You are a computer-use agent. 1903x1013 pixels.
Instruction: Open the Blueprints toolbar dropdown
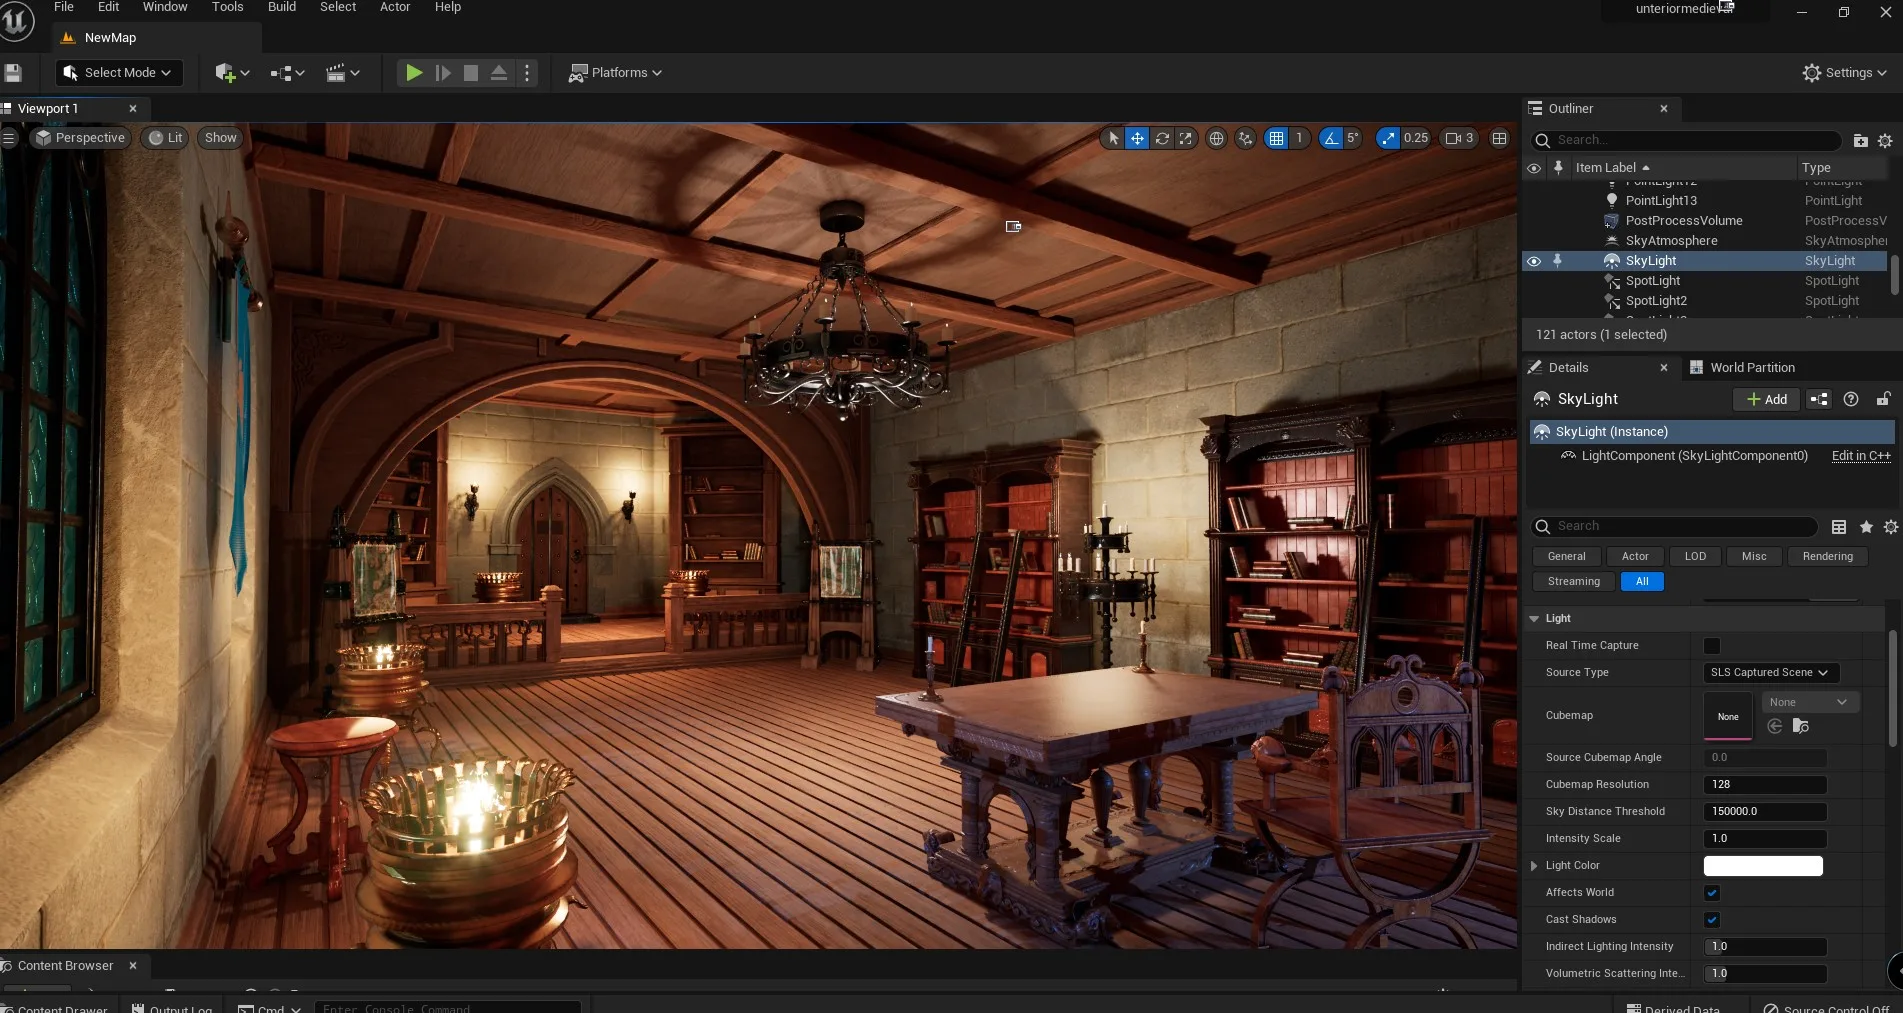pos(287,73)
